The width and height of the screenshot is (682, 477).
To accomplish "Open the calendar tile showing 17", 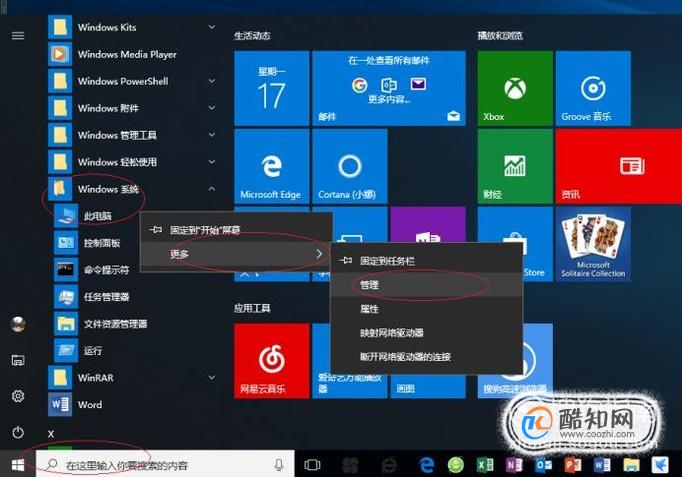I will tap(272, 88).
